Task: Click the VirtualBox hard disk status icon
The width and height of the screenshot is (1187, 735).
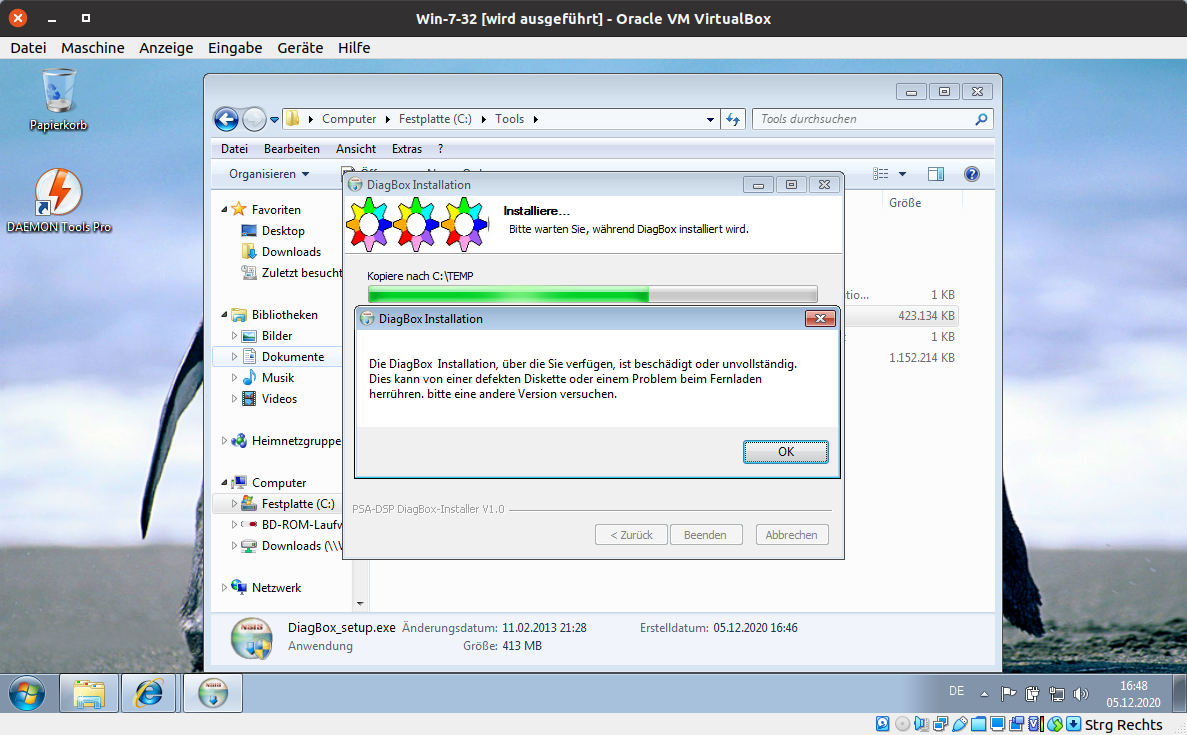Action: [883, 724]
